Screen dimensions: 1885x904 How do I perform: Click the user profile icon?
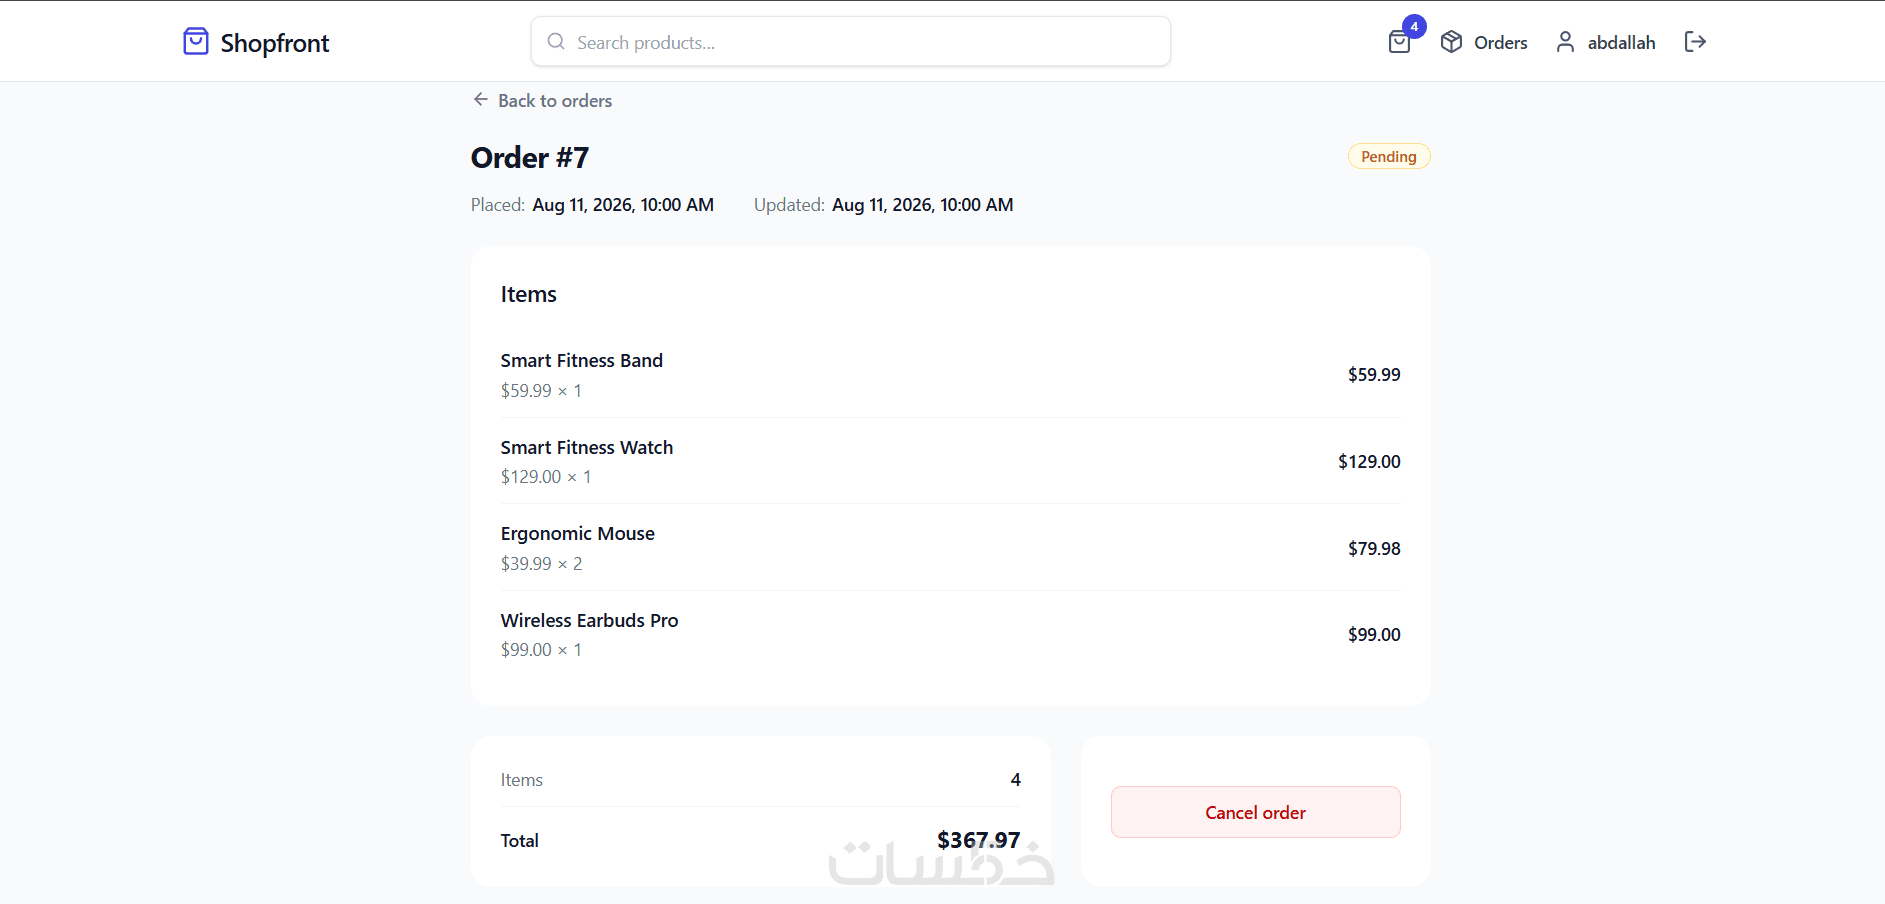tap(1565, 42)
